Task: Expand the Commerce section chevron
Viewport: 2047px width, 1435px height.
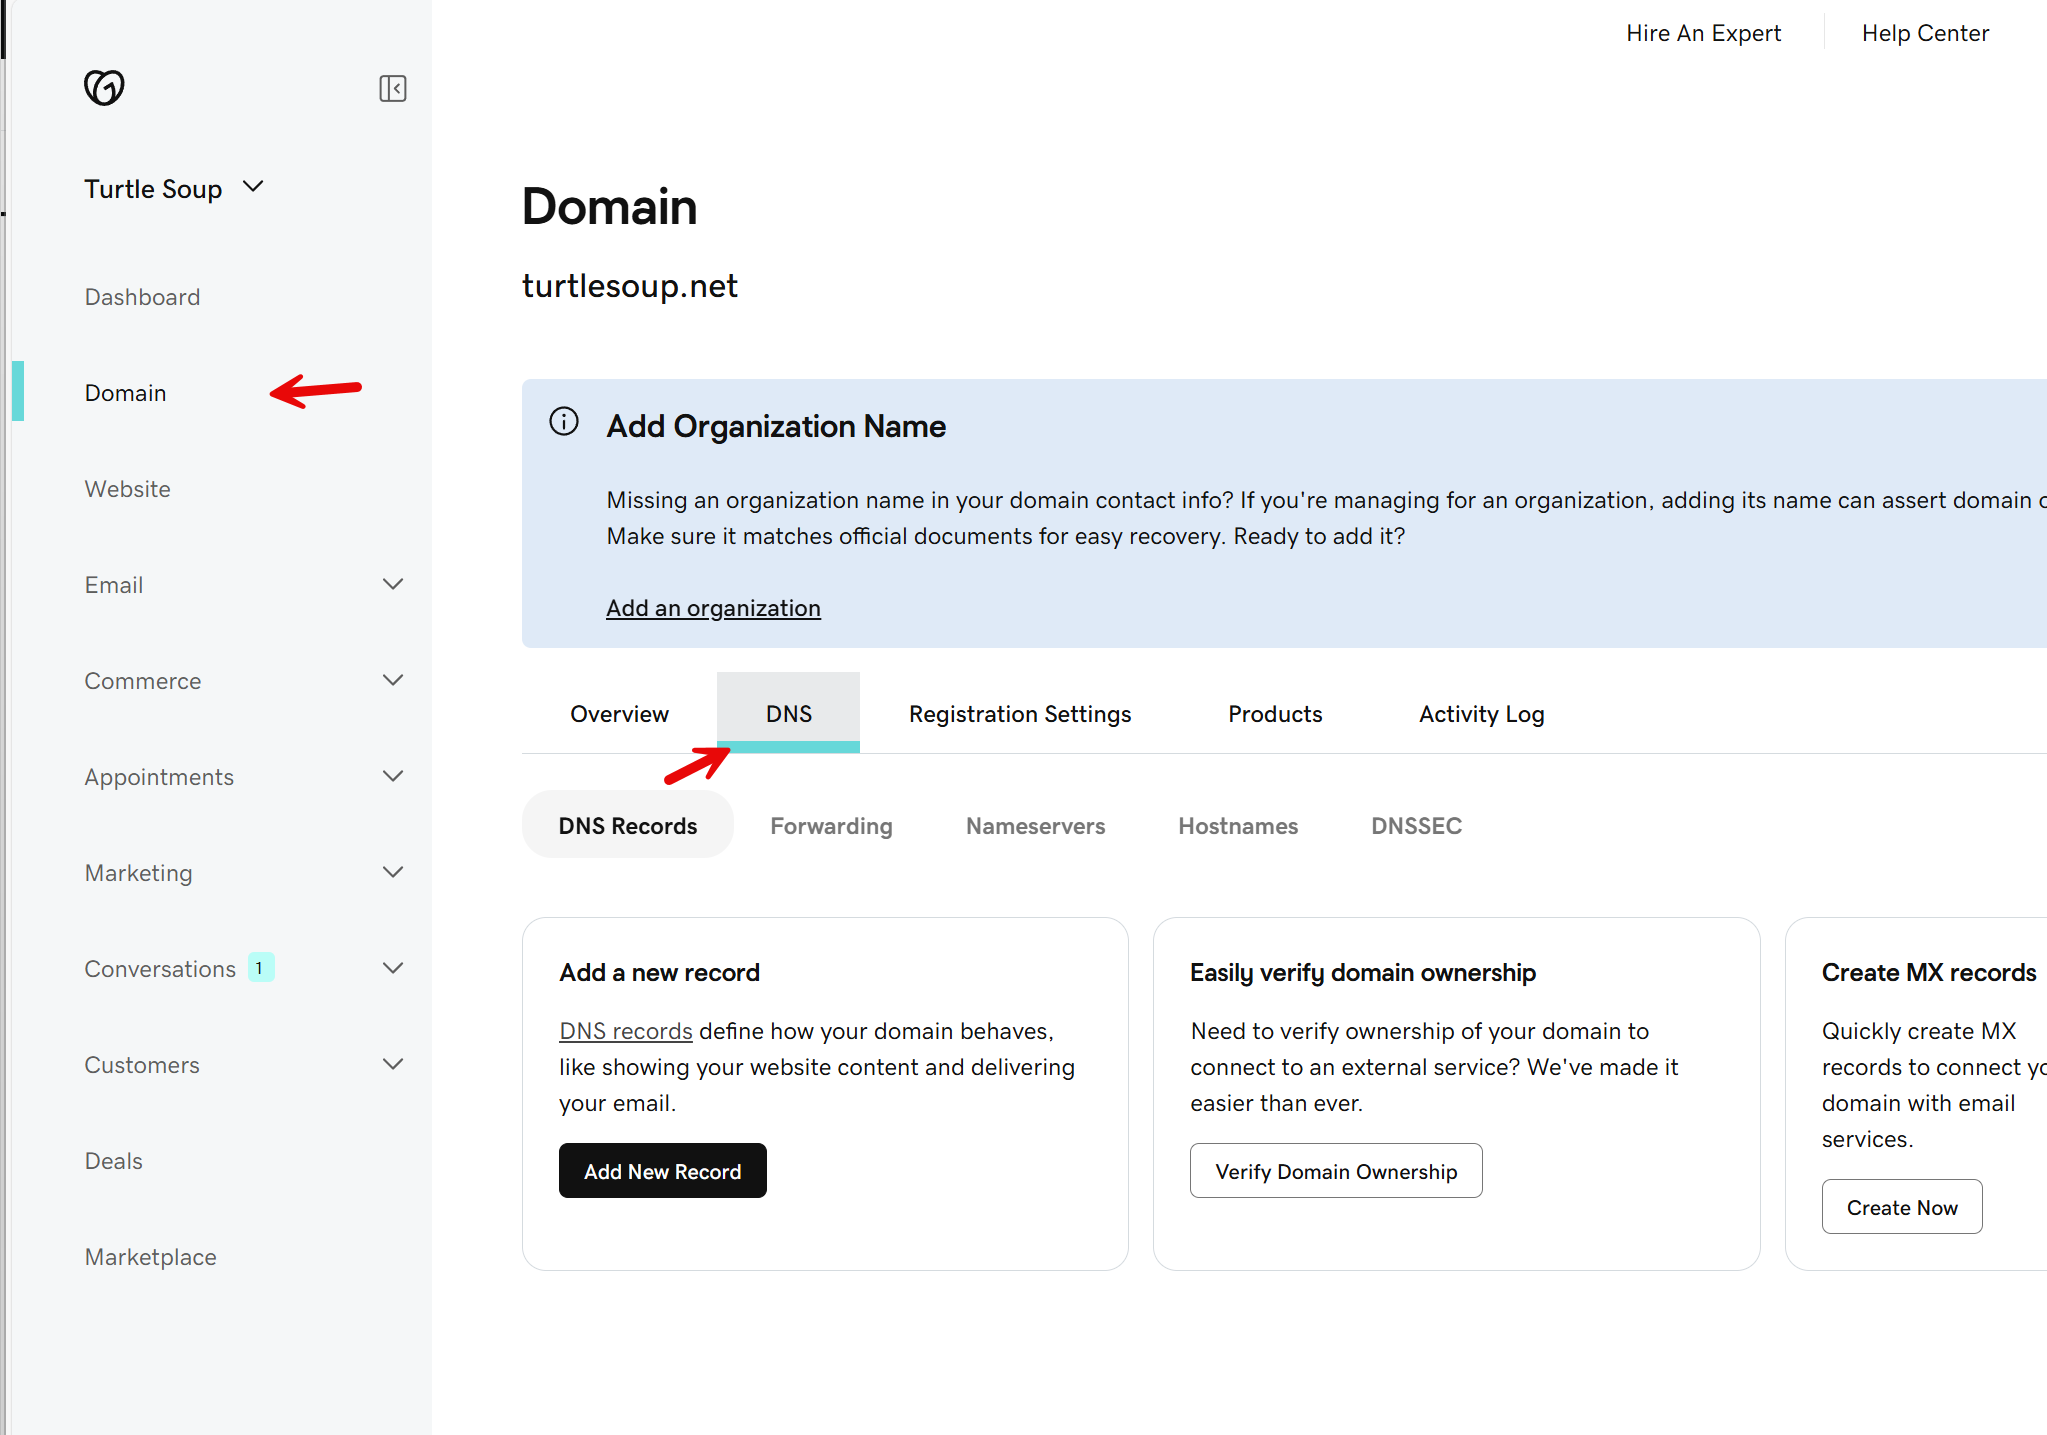Action: click(393, 680)
